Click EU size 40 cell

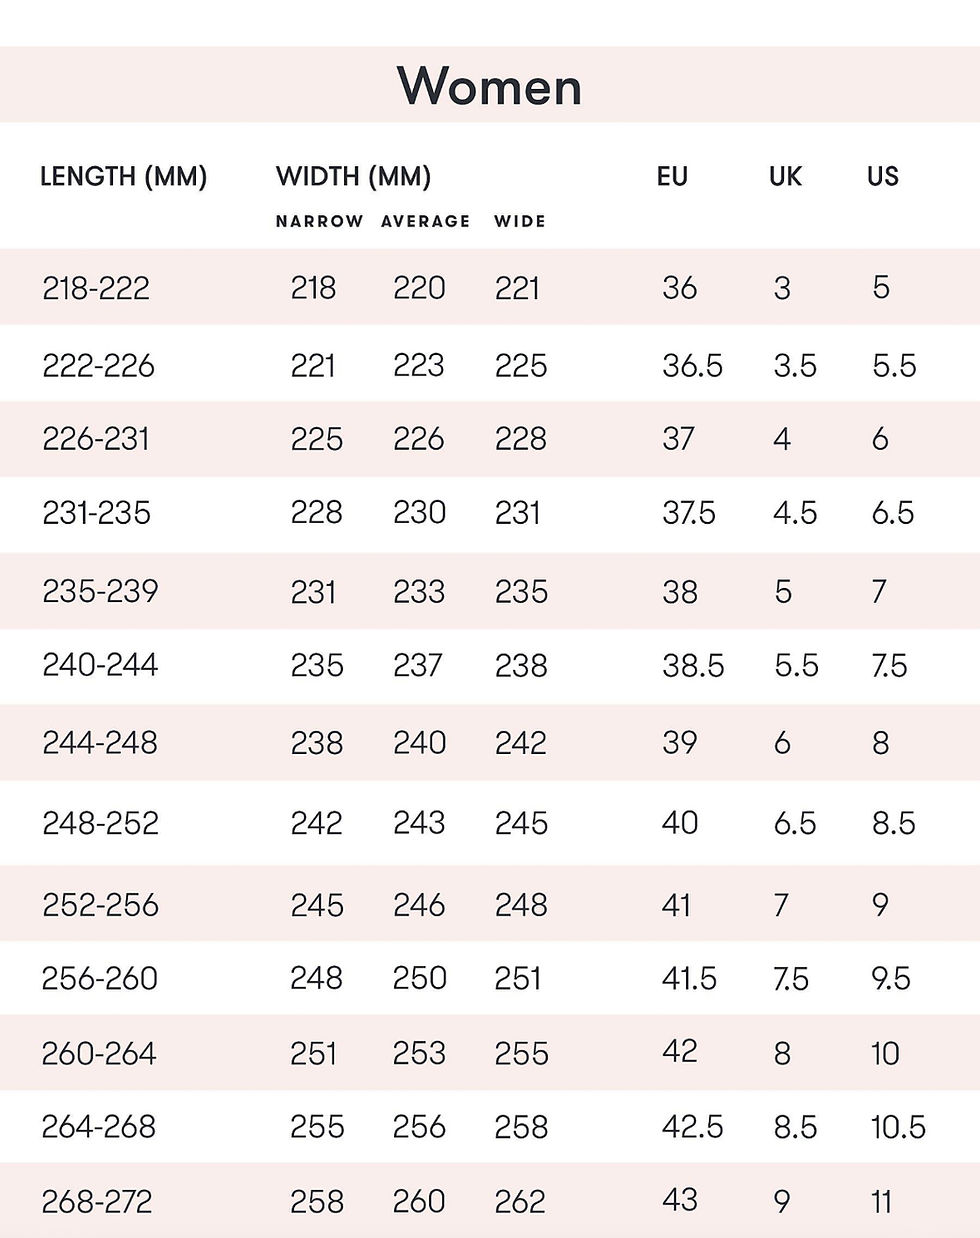(680, 823)
